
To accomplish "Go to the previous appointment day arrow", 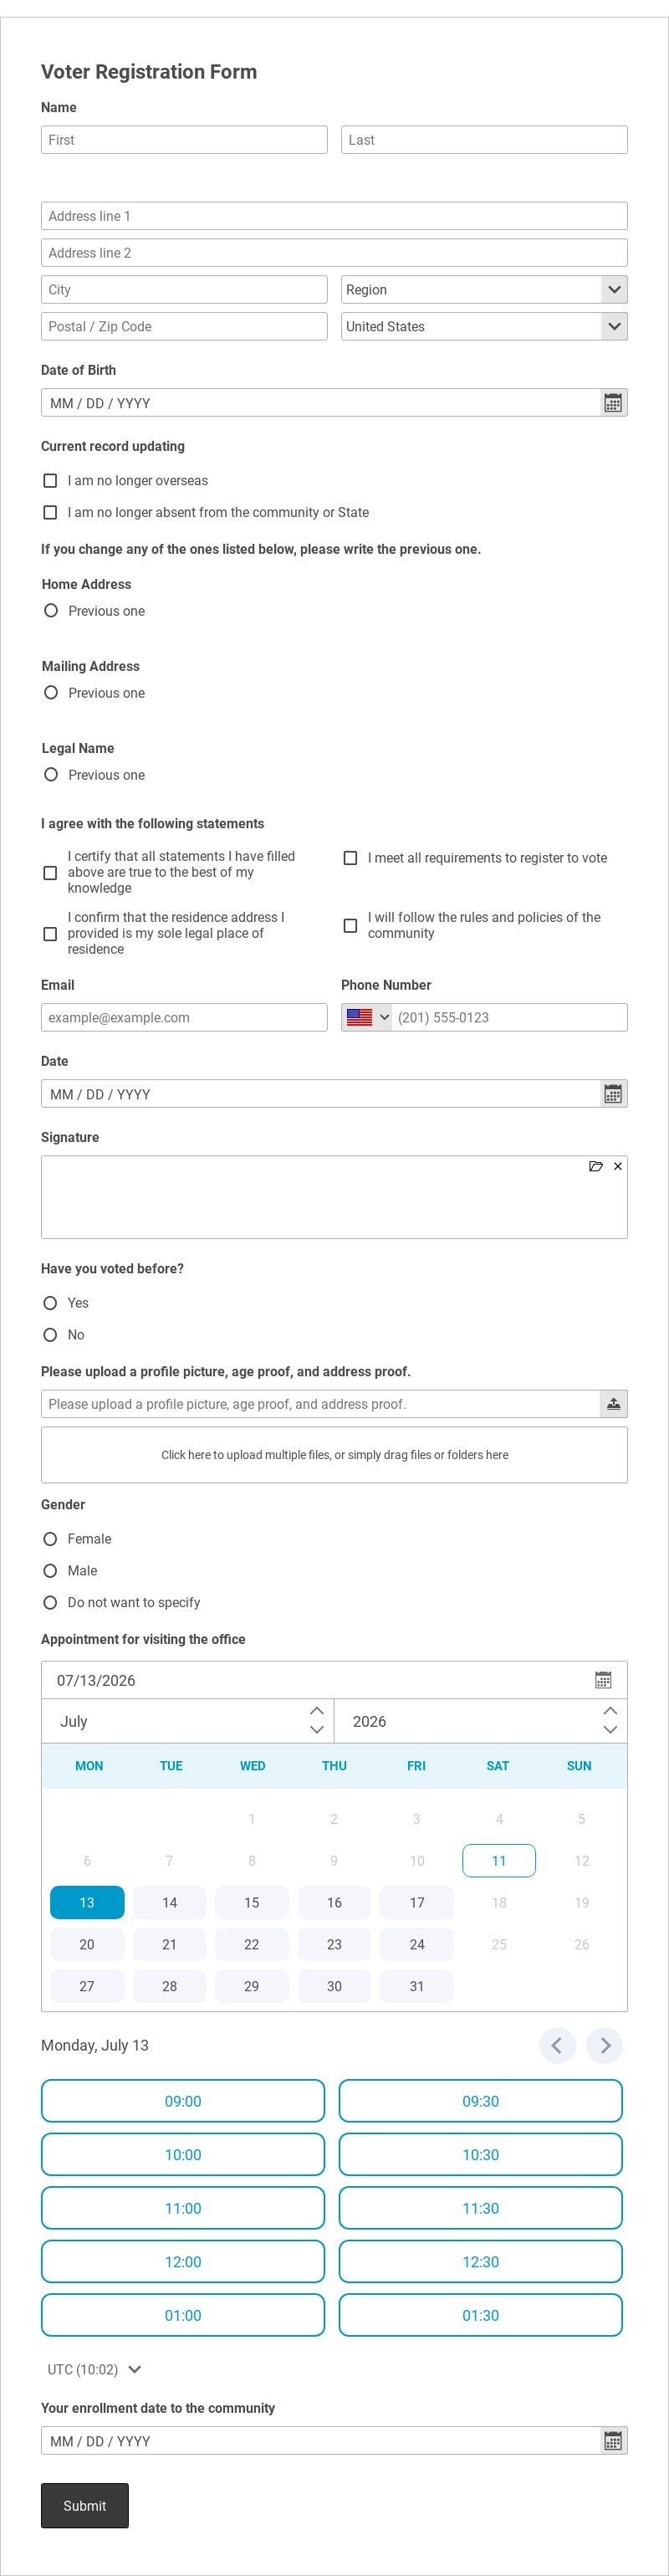I will [x=557, y=2045].
